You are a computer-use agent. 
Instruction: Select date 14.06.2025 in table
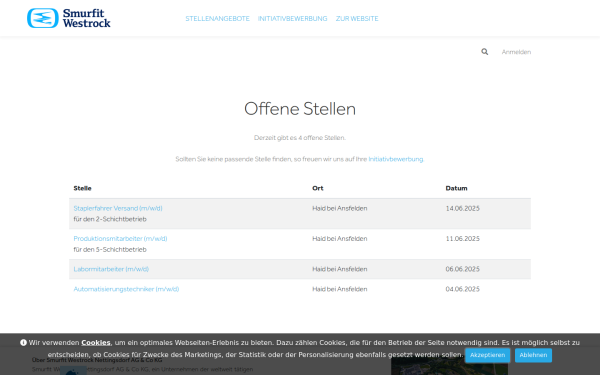tap(462, 208)
